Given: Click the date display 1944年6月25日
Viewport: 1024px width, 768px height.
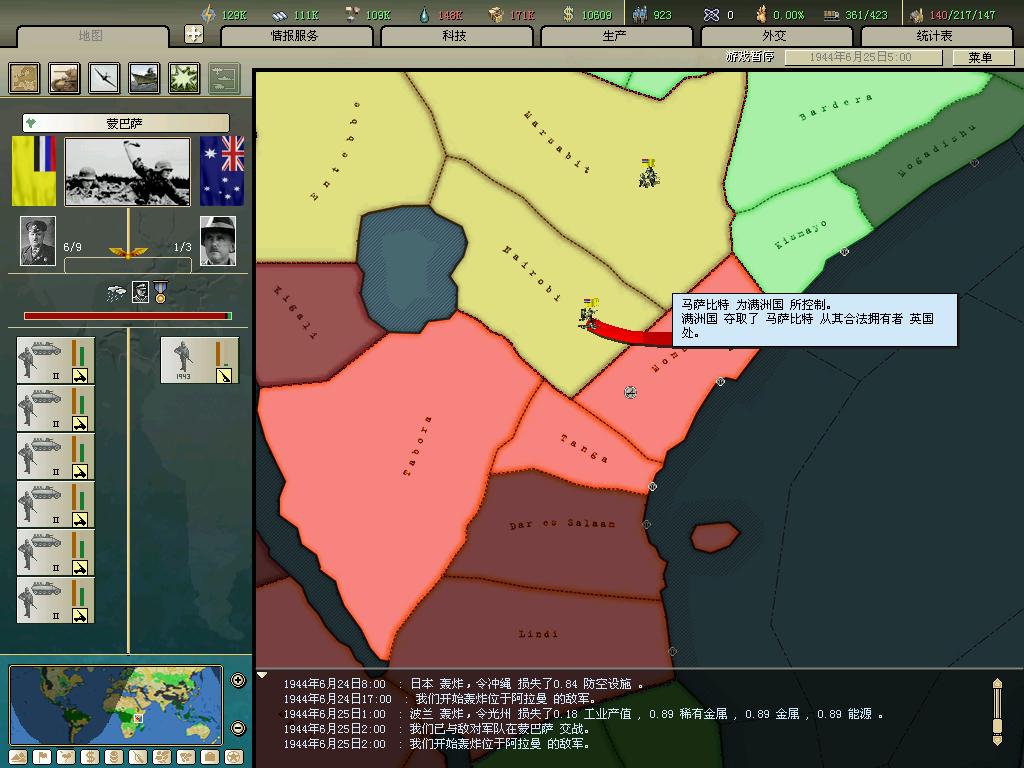Looking at the screenshot, I should pyautogui.click(x=861, y=58).
